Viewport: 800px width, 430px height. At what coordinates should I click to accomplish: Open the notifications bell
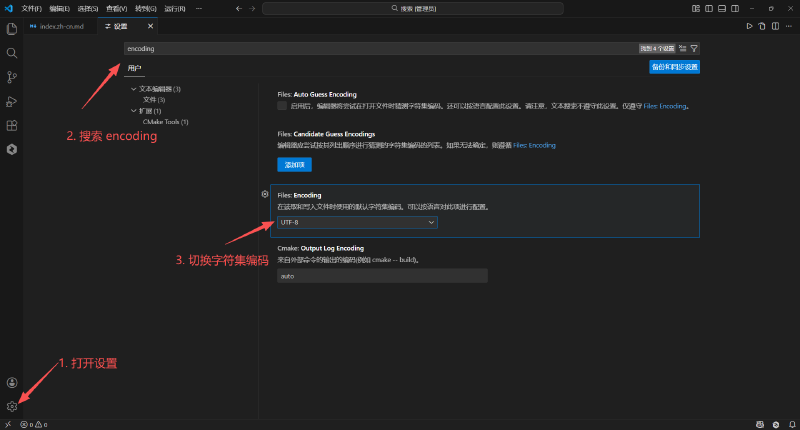coord(792,424)
